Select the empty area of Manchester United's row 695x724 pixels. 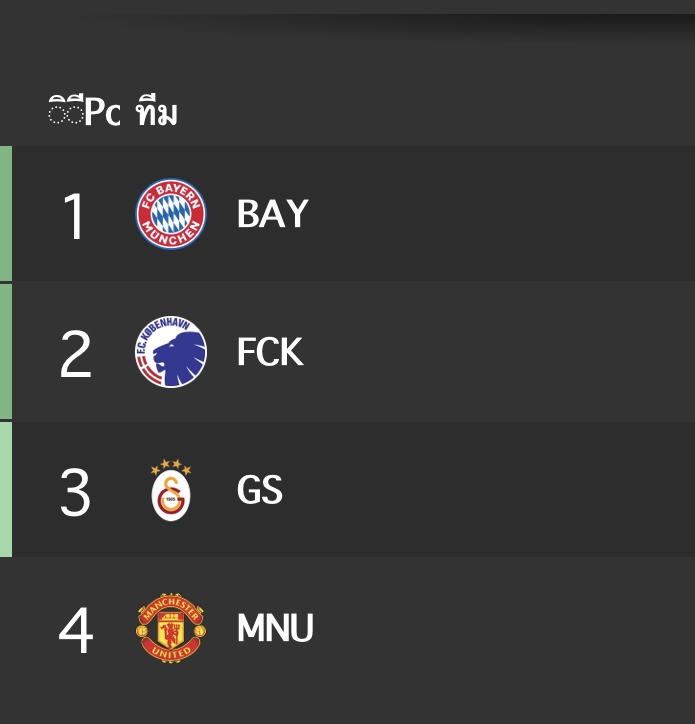[x=506, y=627]
